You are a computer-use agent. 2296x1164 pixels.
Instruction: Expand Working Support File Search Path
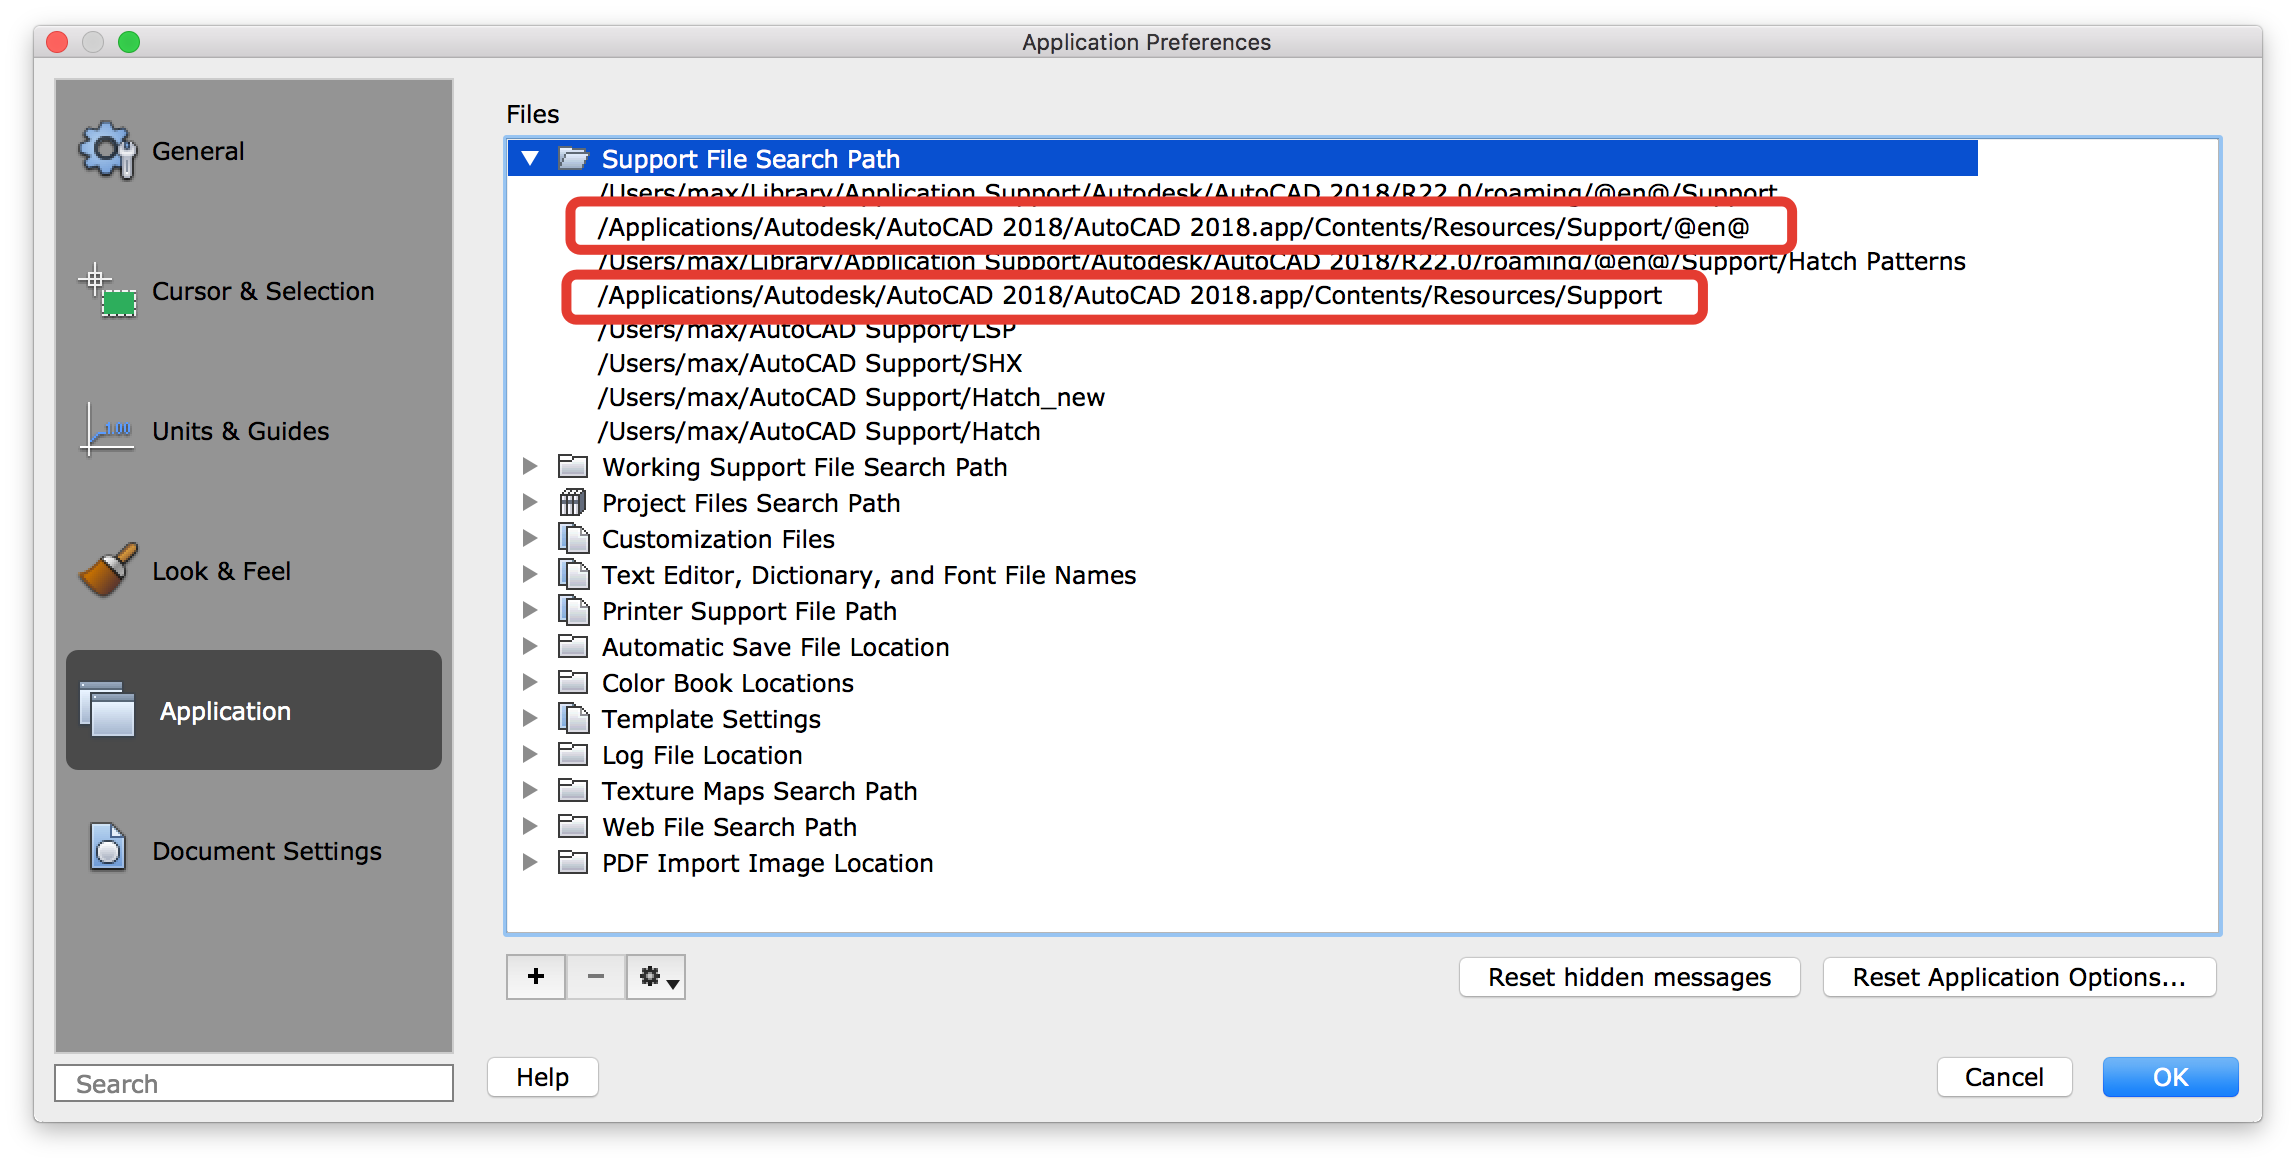click(x=530, y=466)
